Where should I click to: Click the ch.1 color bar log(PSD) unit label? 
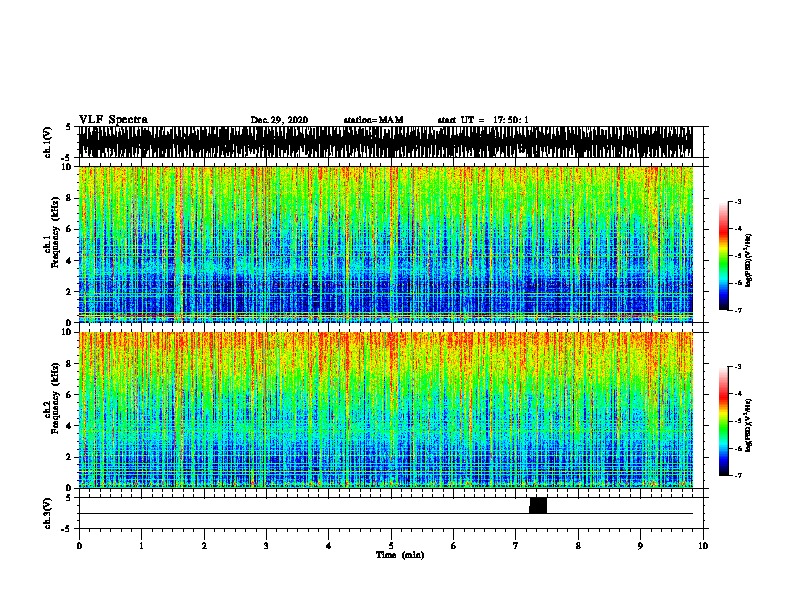pos(749,261)
